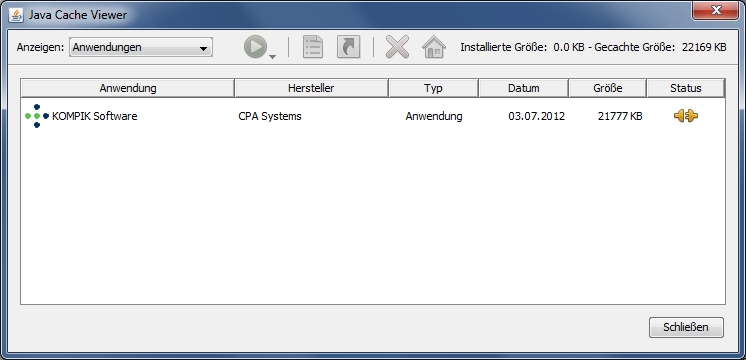Open the application home page house icon
746x360 pixels.
click(x=434, y=47)
